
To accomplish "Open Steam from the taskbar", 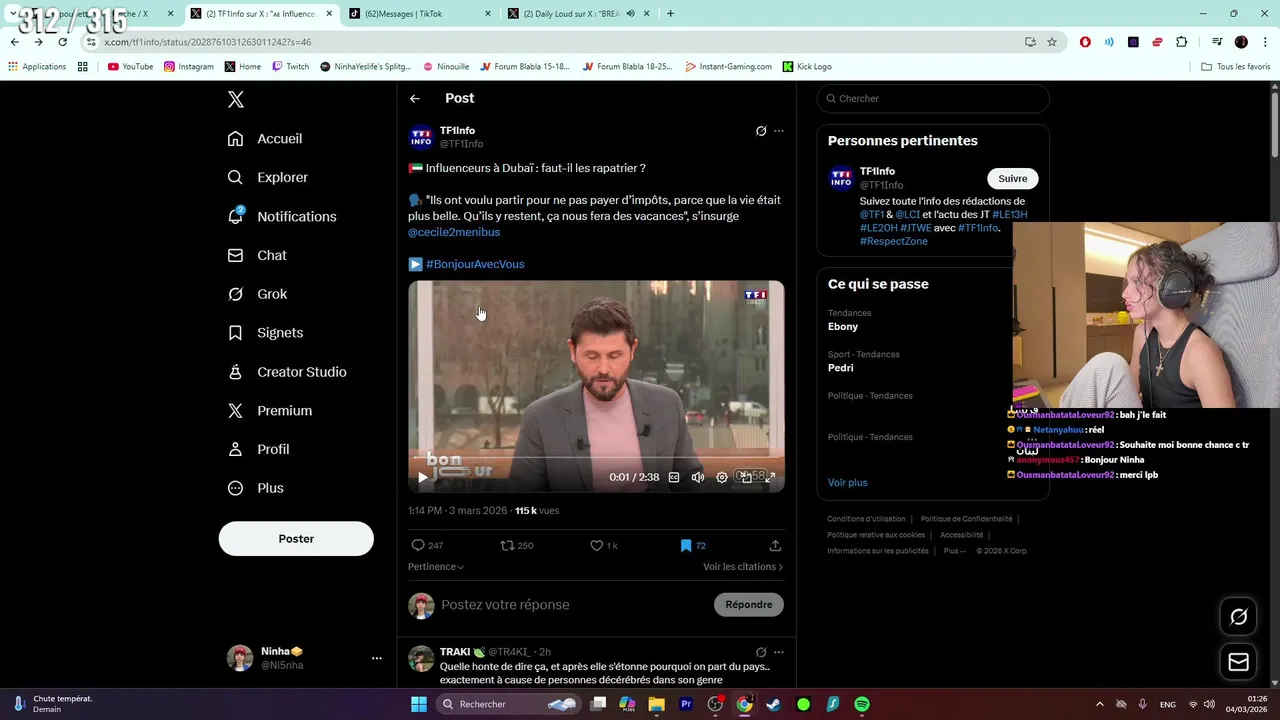I will click(x=774, y=704).
